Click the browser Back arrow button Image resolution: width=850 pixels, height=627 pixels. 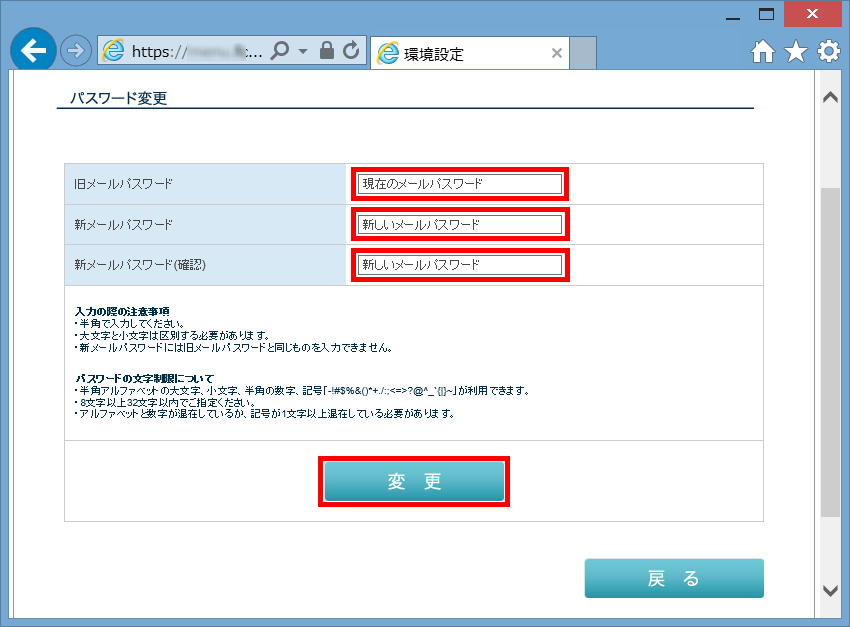pyautogui.click(x=32, y=52)
